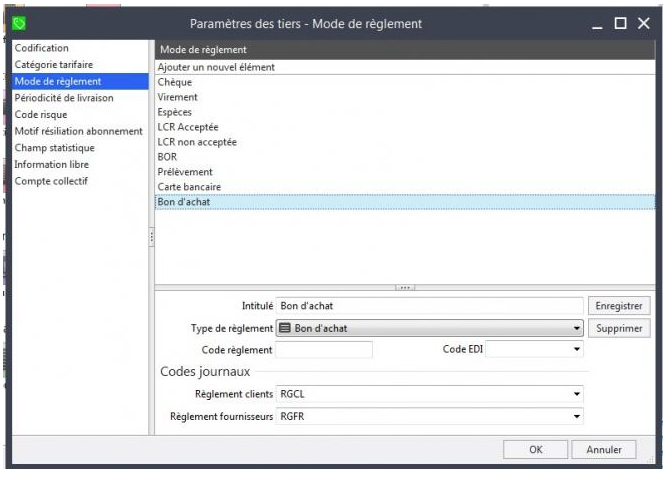Click Annuler to cancel changes
This screenshot has height=477, width=667.
tap(603, 450)
